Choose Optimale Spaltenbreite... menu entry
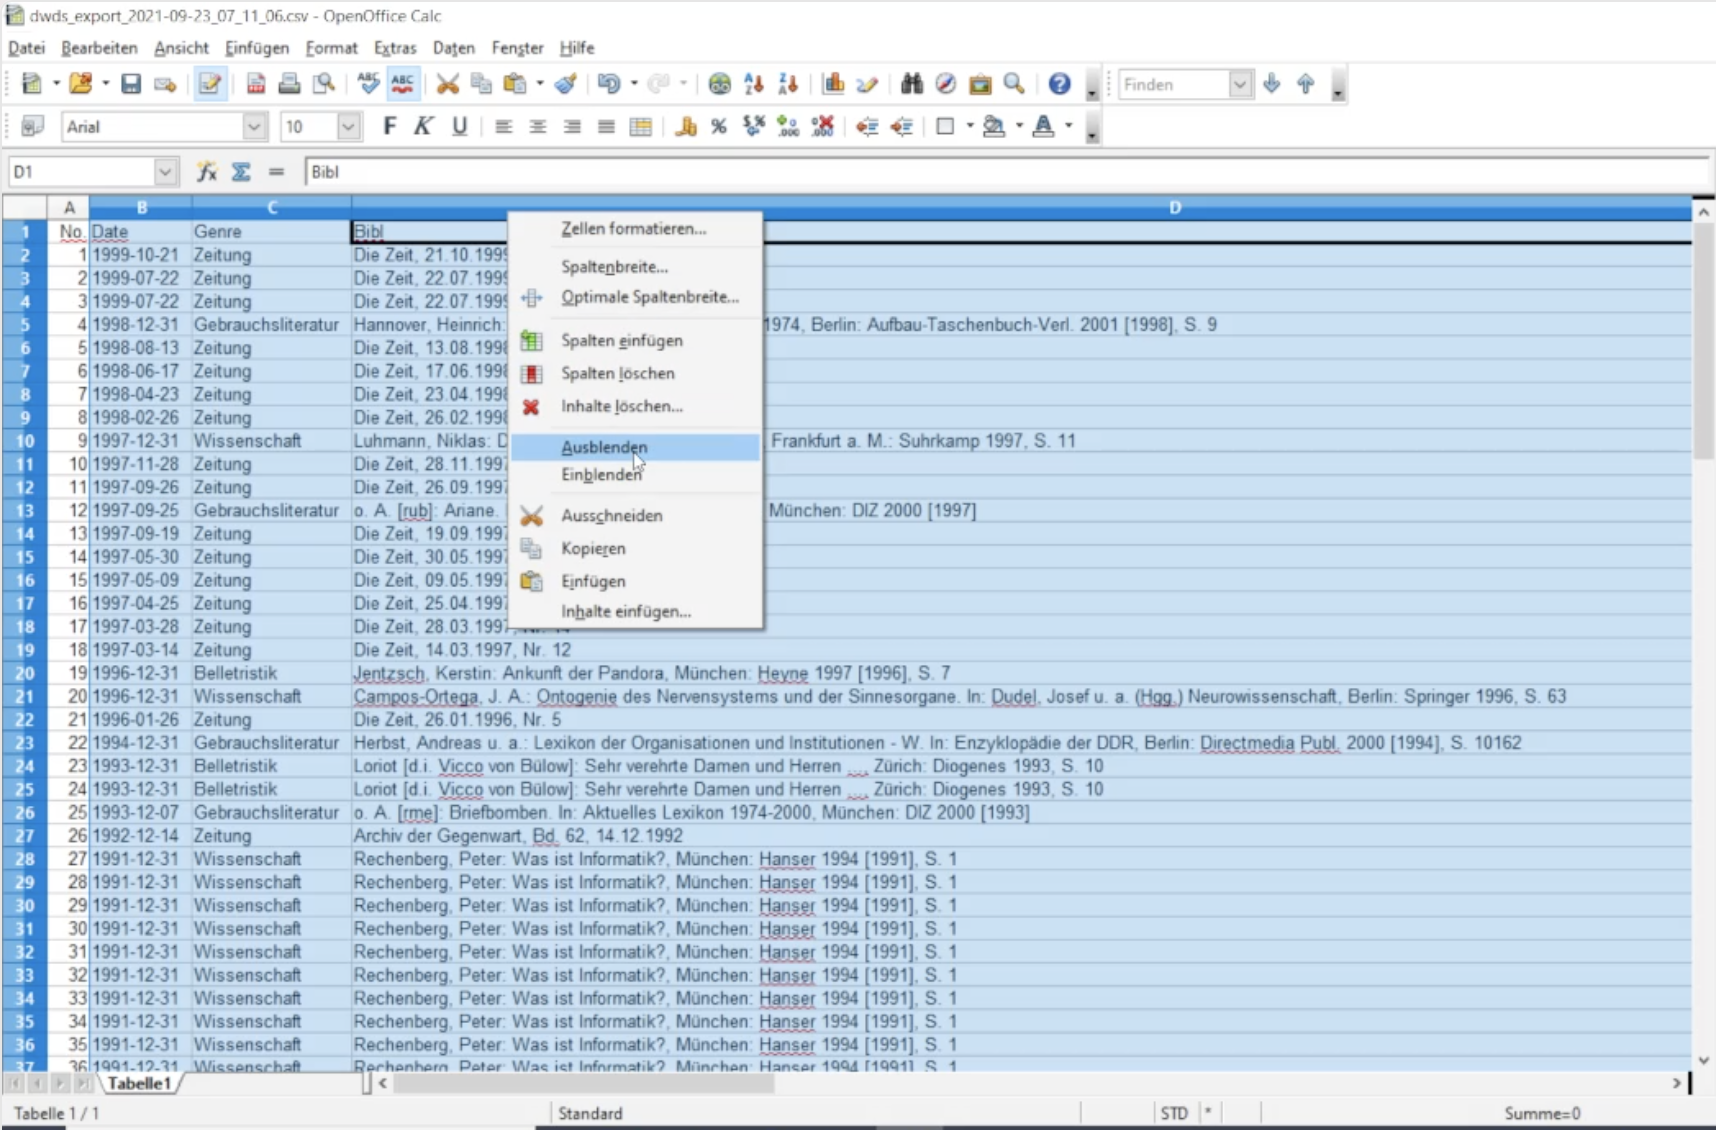The height and width of the screenshot is (1130, 1716). coord(635,297)
